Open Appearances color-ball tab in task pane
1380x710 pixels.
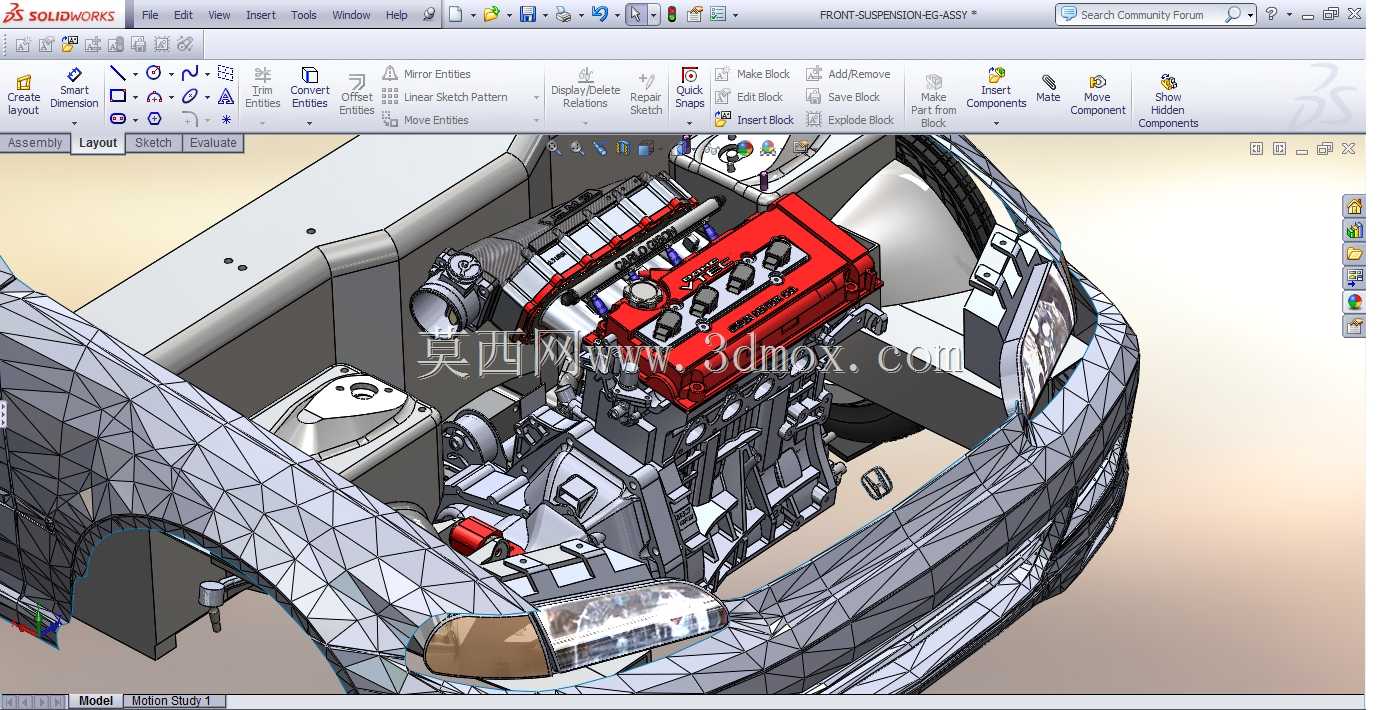(1354, 302)
